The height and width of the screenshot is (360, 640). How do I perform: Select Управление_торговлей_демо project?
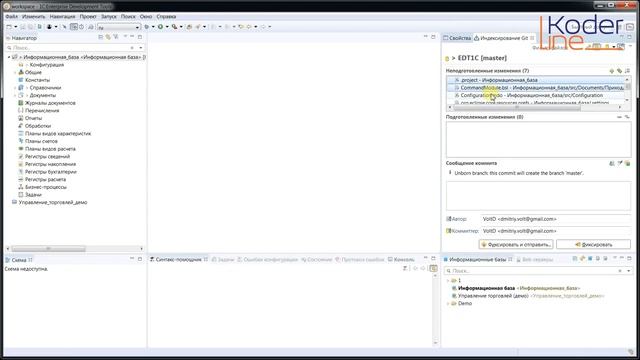53,202
